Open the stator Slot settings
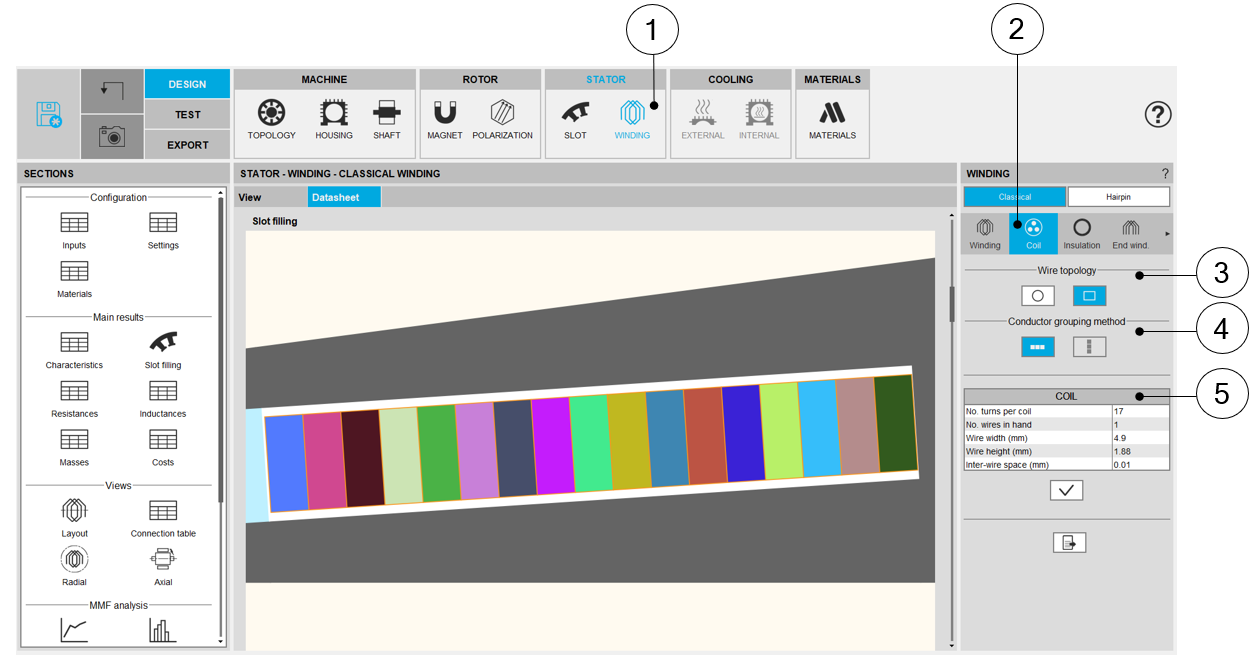The width and height of the screenshot is (1259, 668). point(575,120)
